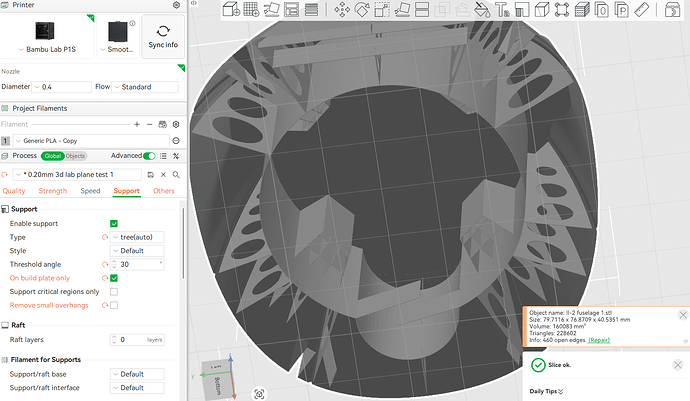Open Support/raft base filament dropdown
Screen dimensions: 690x401
tap(137, 374)
